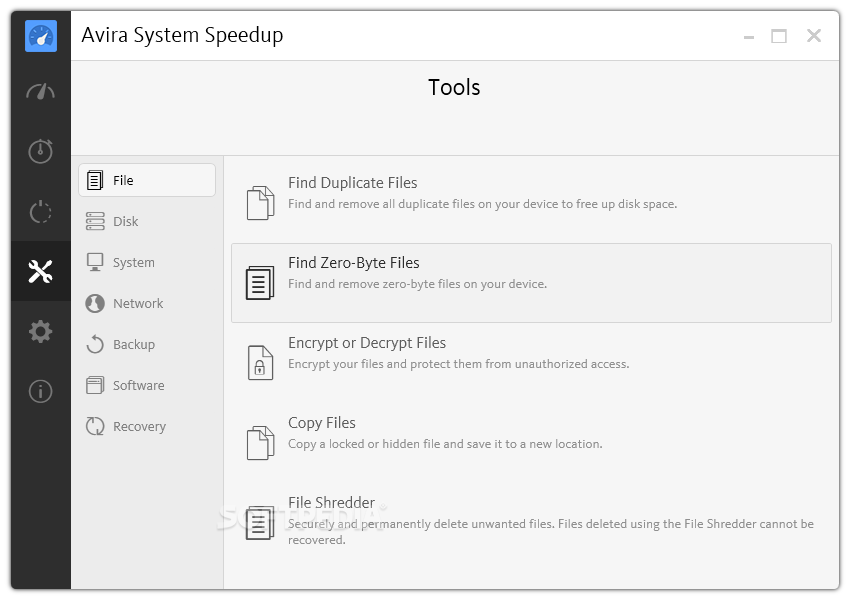Select the wrench Tools sidebar icon

41,271
